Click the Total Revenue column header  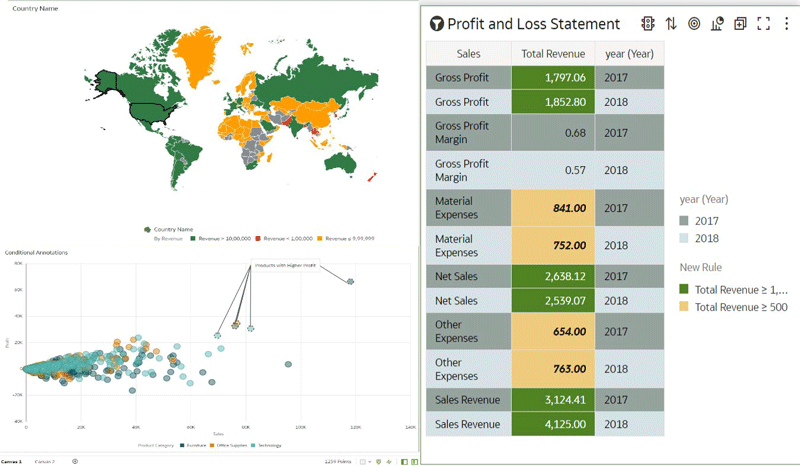click(x=553, y=53)
